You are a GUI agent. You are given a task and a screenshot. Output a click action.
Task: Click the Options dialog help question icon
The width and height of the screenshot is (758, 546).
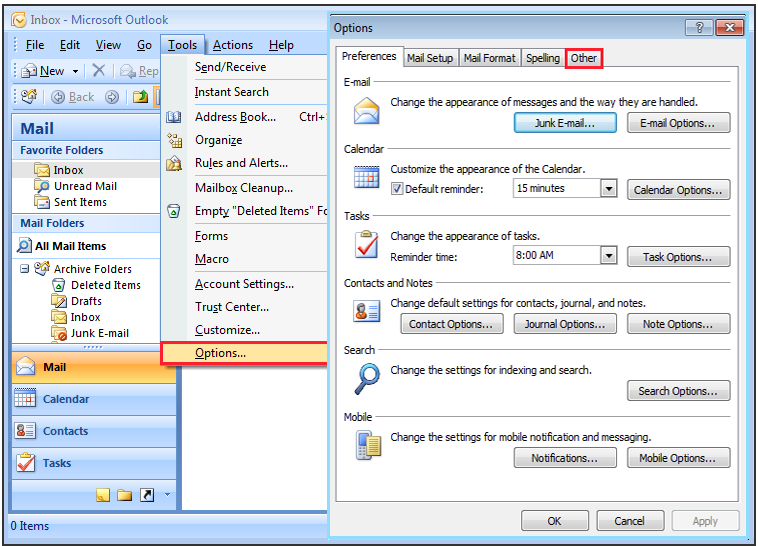(x=699, y=28)
